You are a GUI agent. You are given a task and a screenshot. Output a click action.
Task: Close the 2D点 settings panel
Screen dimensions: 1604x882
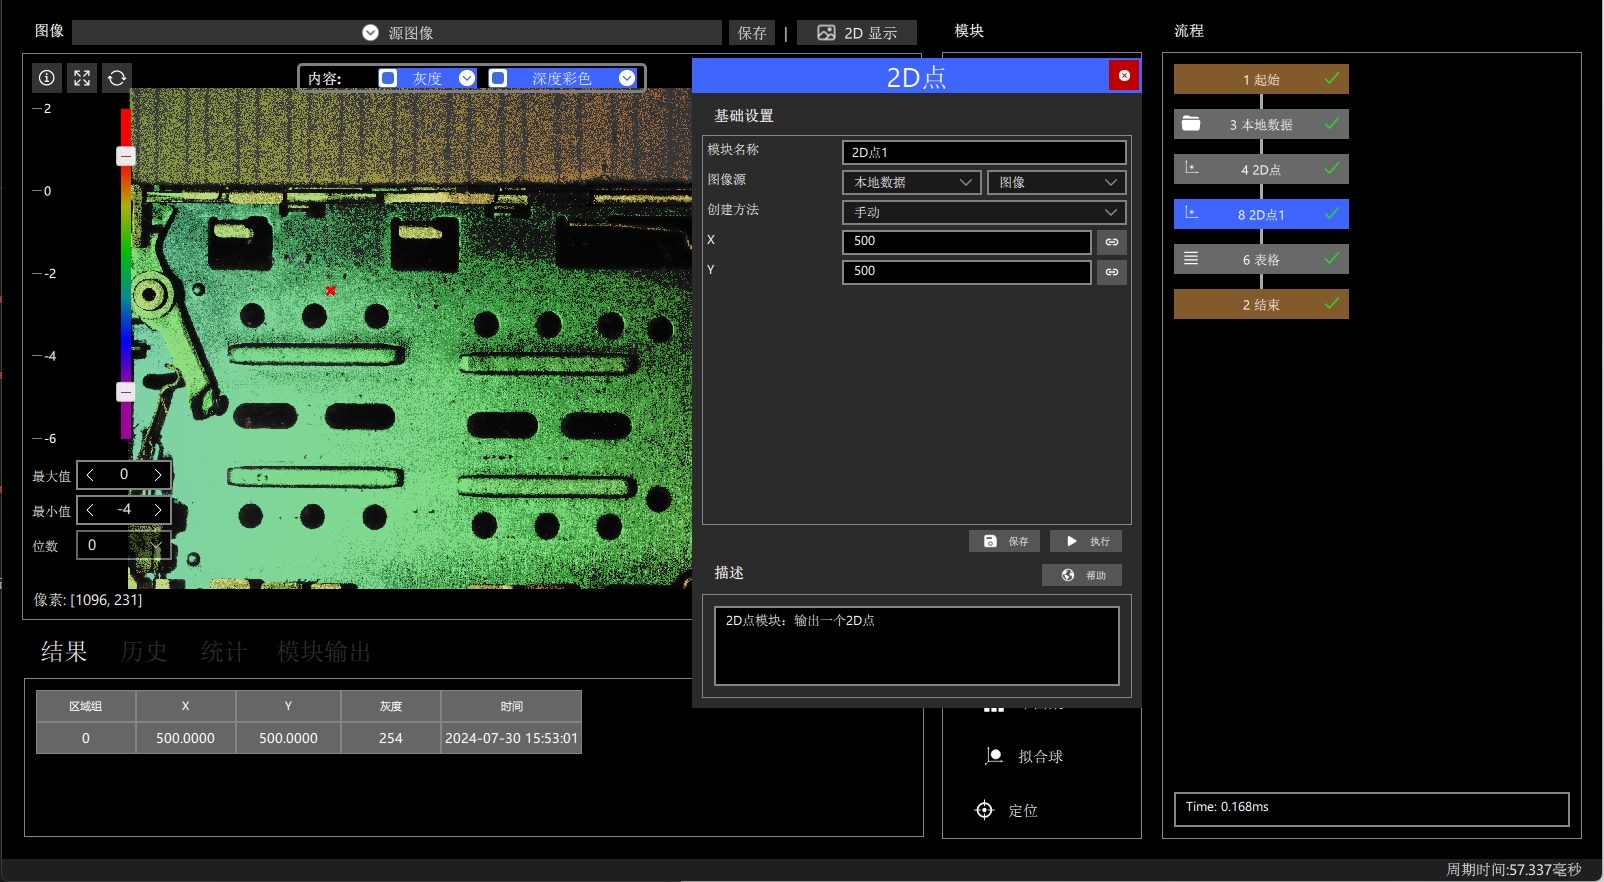click(1124, 75)
